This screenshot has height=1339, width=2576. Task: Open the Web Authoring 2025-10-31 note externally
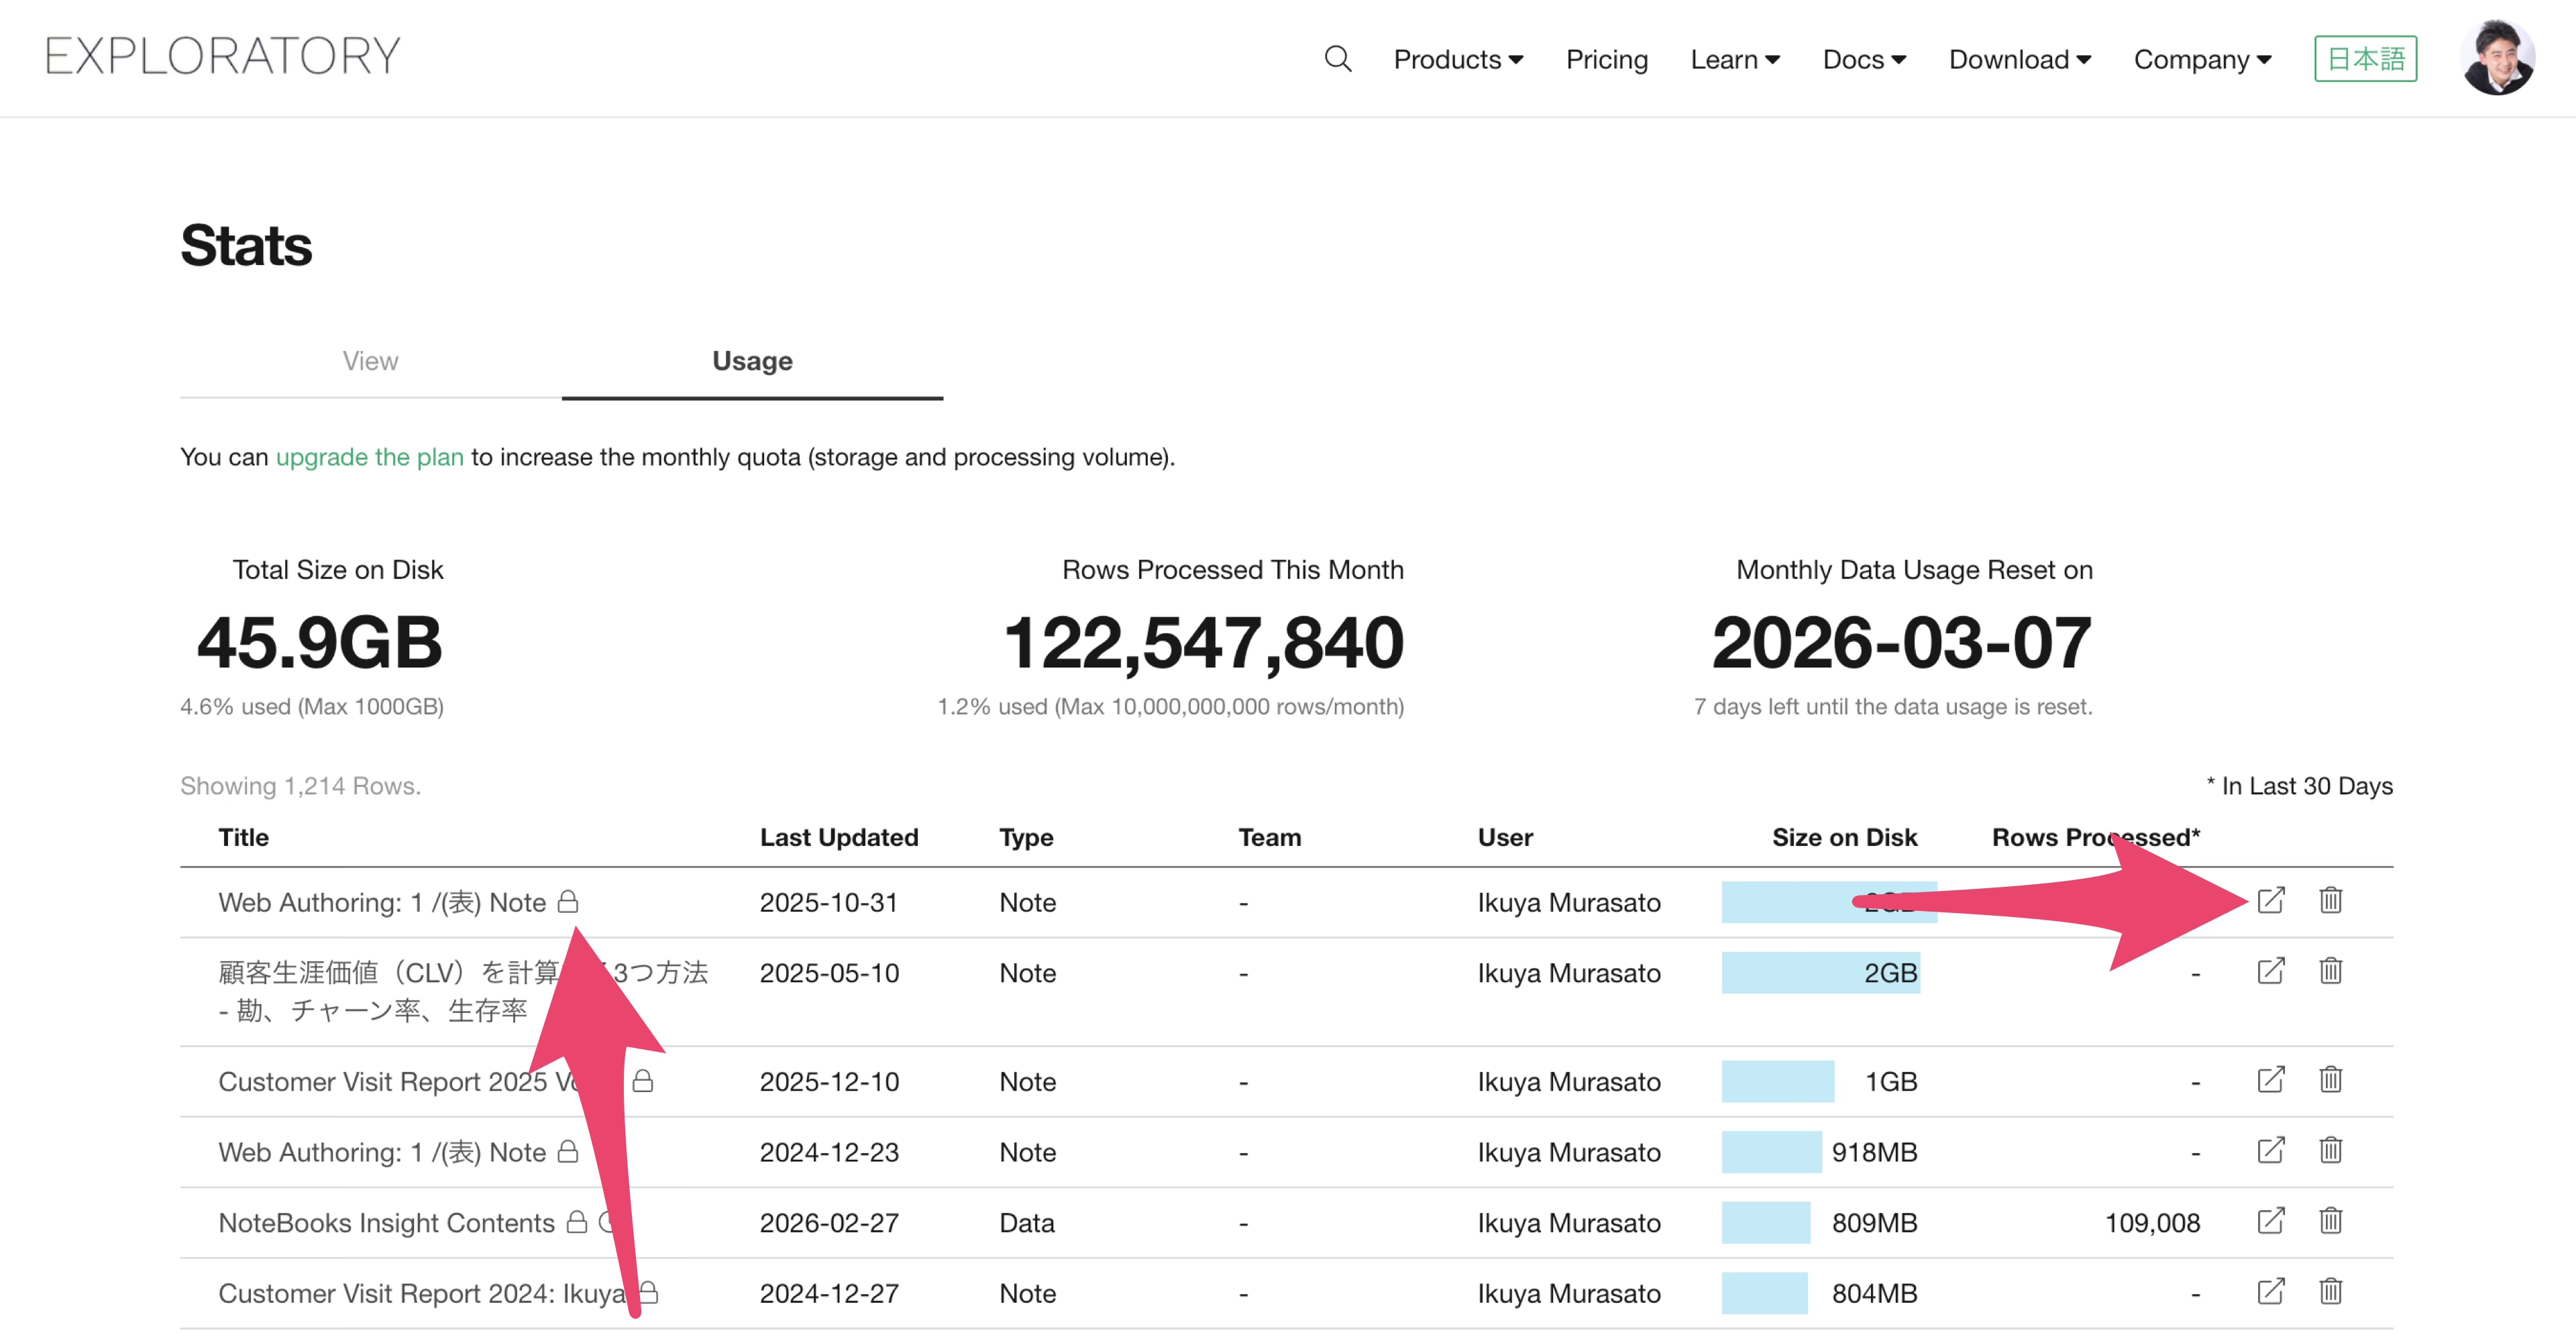[2270, 900]
